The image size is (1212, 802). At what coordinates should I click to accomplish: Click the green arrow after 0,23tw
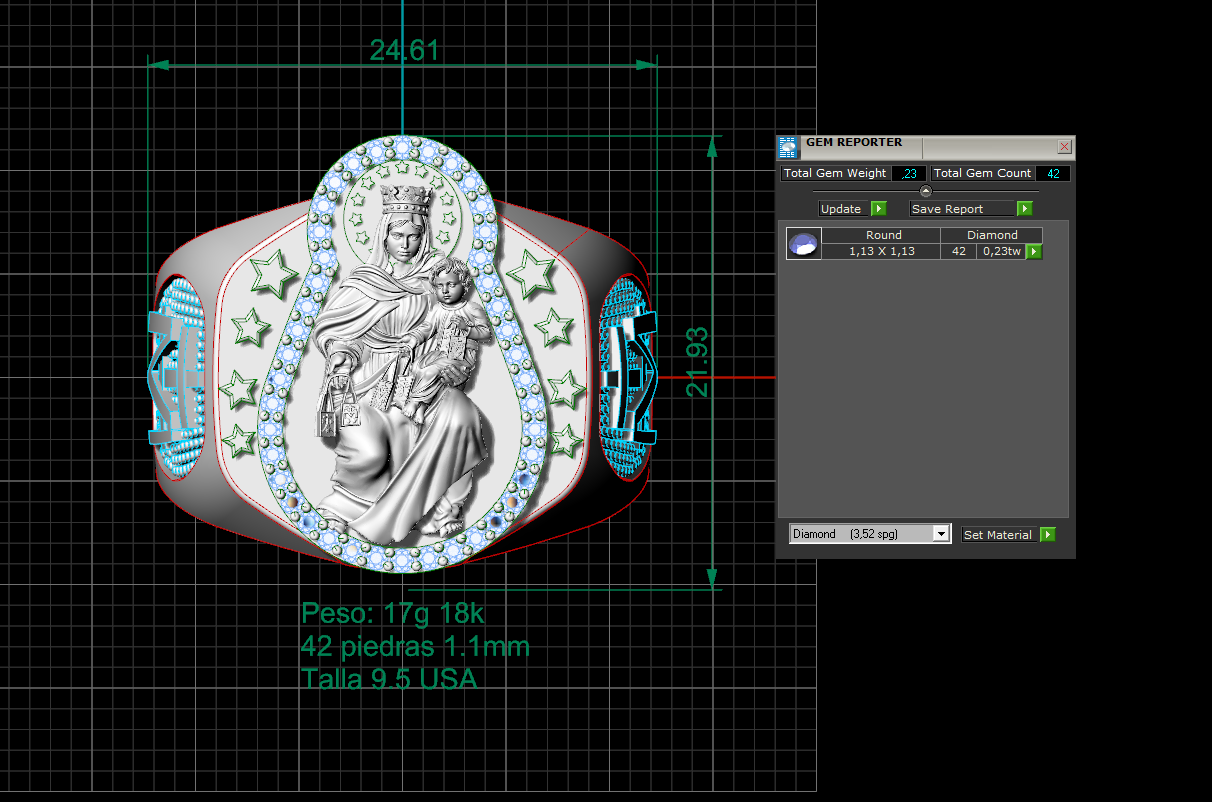[1034, 252]
